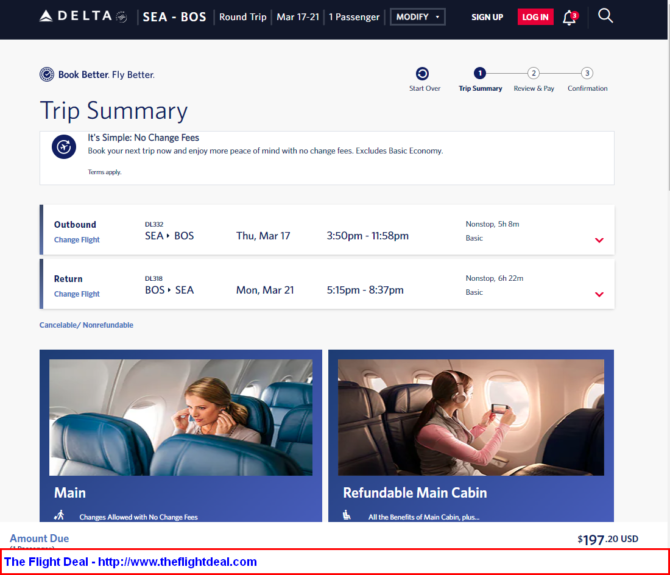Screen dimensions: 670x575
Task: Select the Trip Summary step 1 indicator
Action: [x=480, y=73]
